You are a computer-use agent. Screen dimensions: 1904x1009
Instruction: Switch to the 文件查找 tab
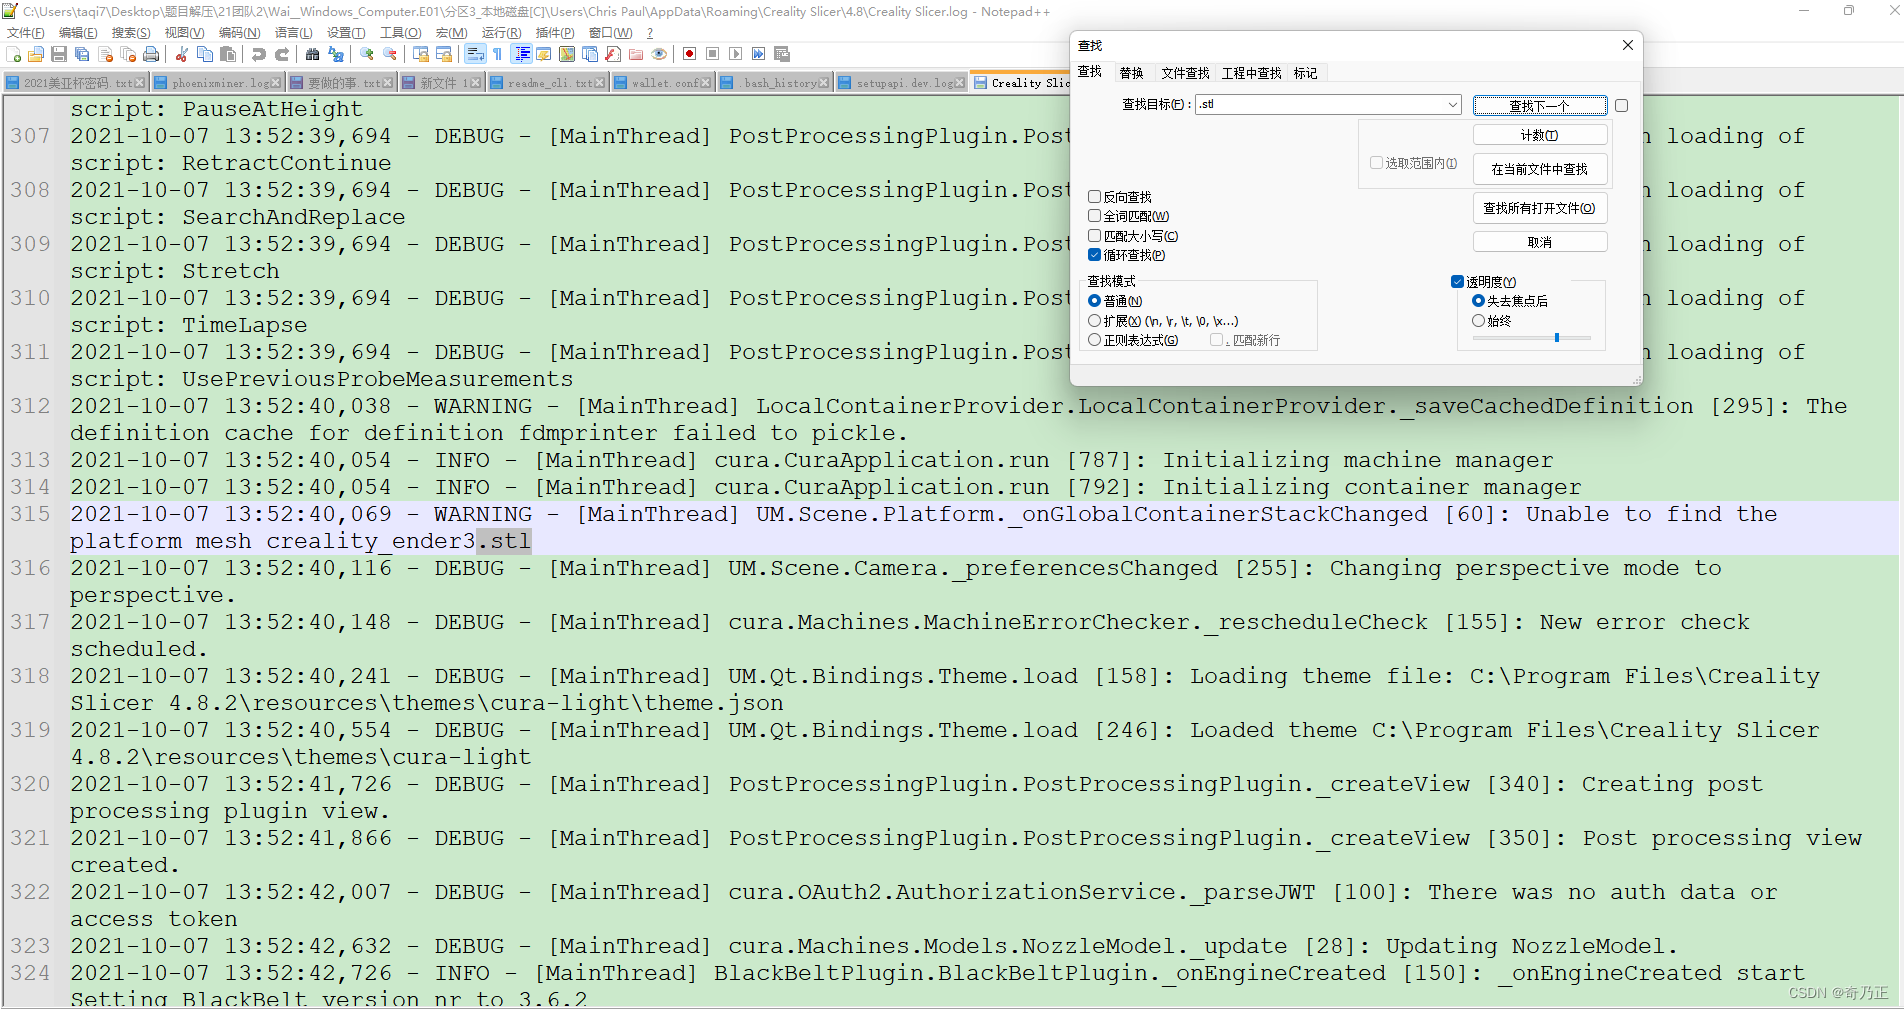1185,73
